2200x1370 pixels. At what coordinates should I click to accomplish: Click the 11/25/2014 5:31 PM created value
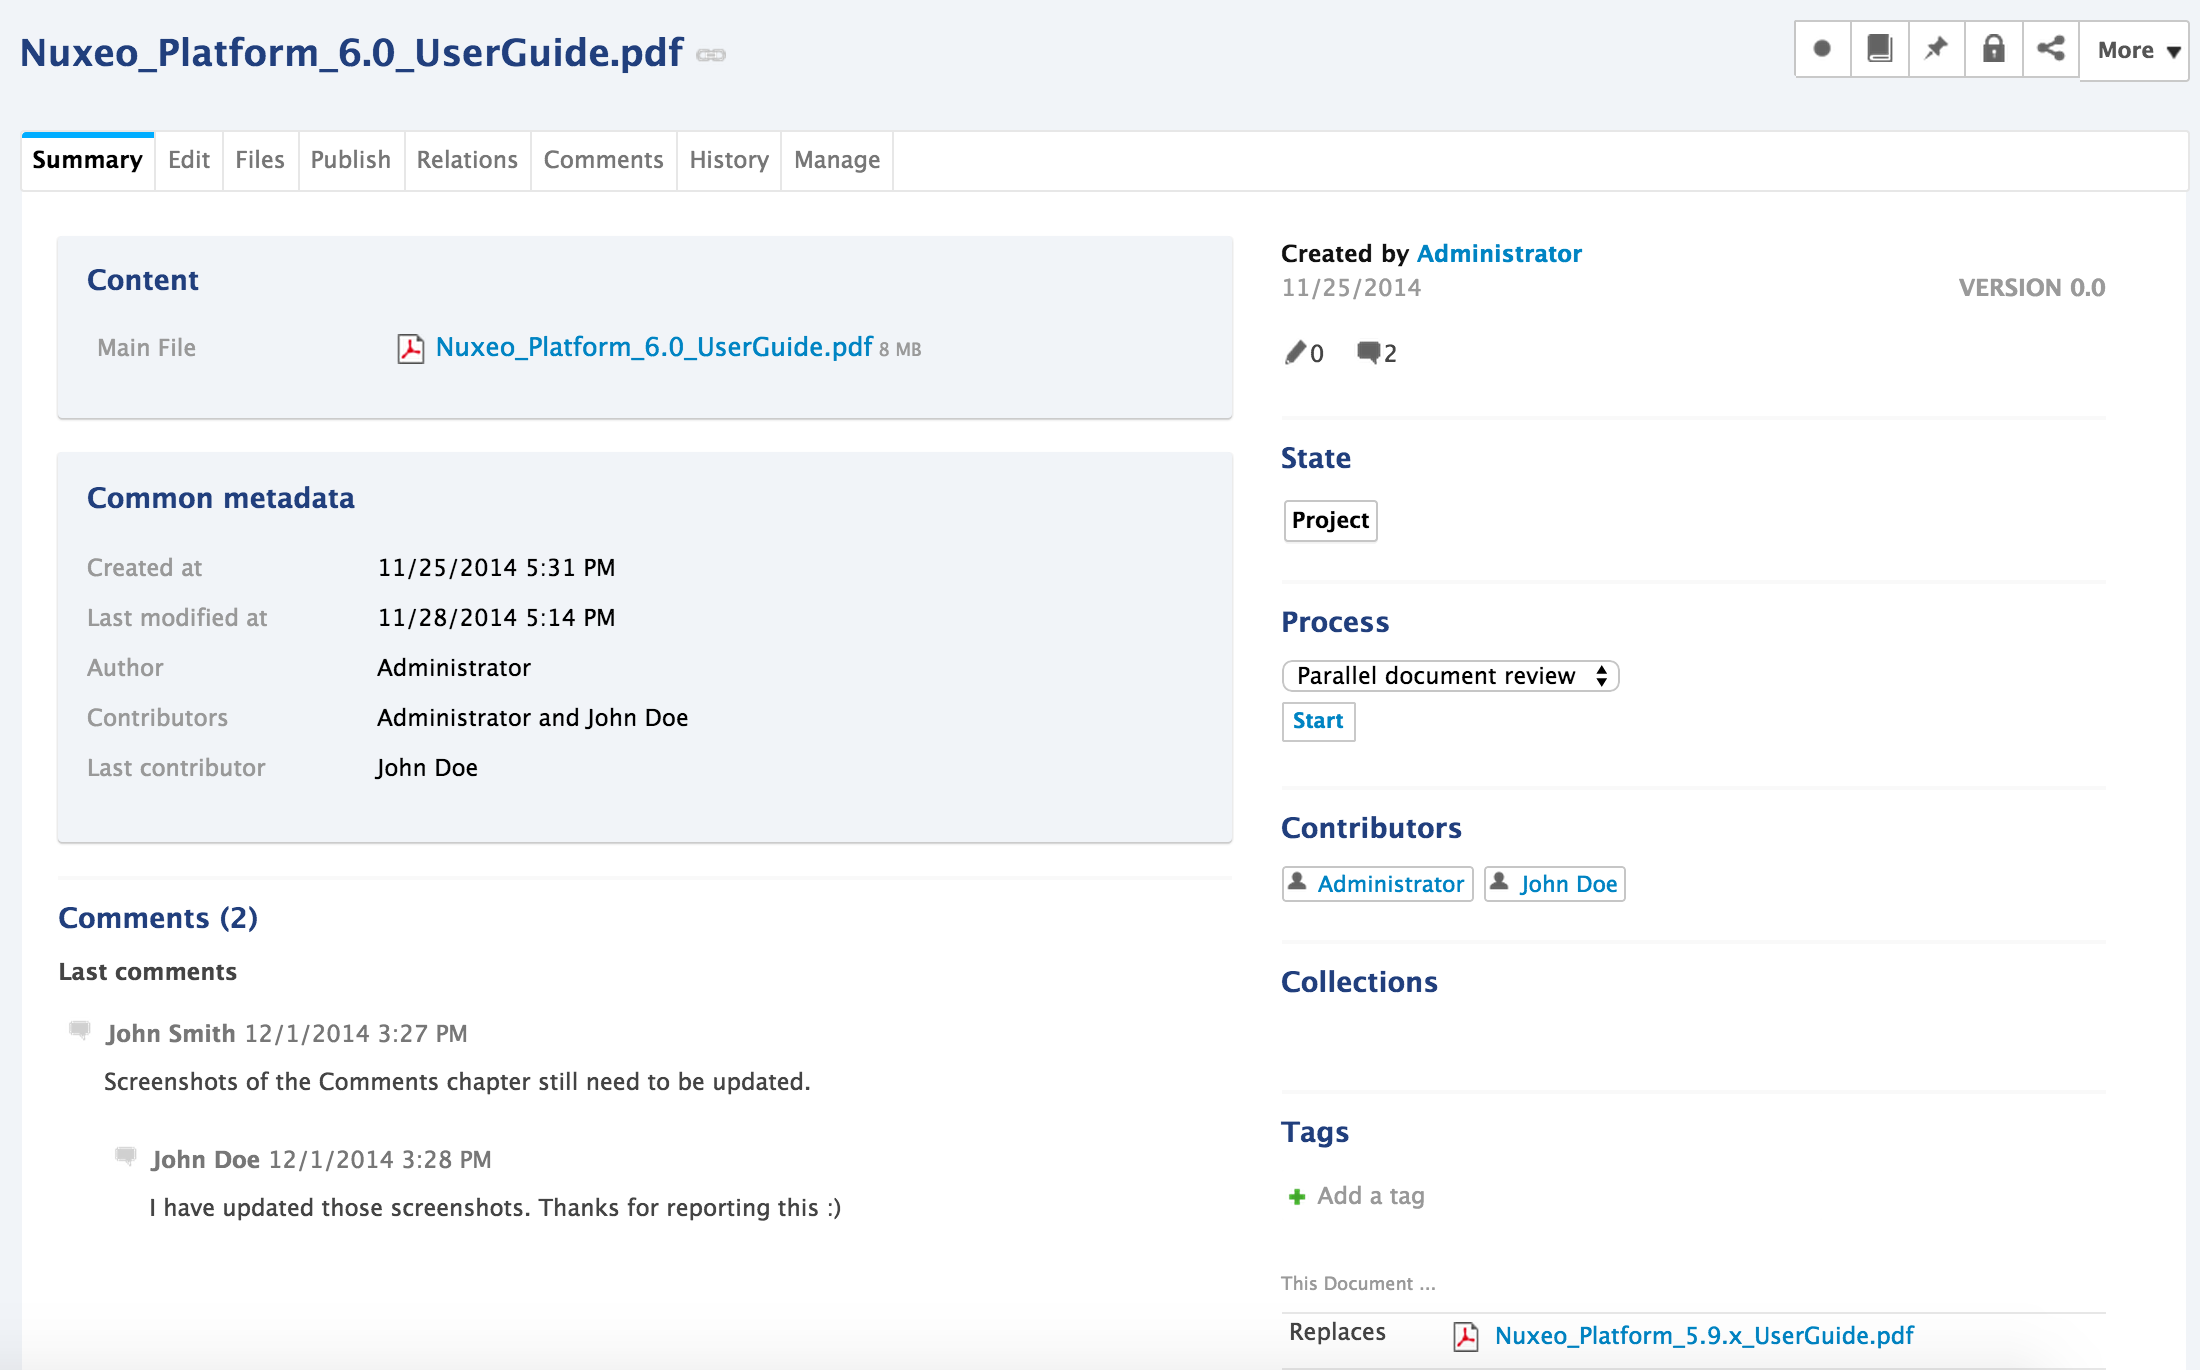(496, 568)
